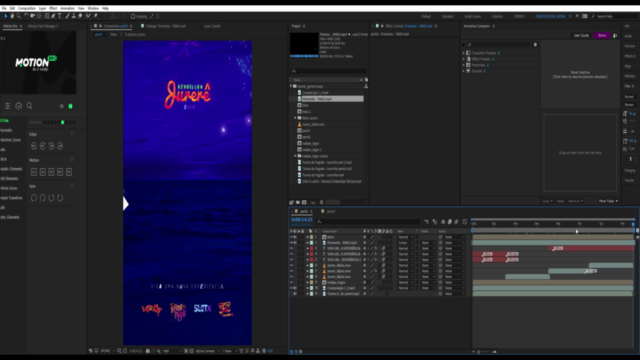Screen dimensions: 640x360
Task: Toggle the Snapping checkbox
Action: pos(133,16)
